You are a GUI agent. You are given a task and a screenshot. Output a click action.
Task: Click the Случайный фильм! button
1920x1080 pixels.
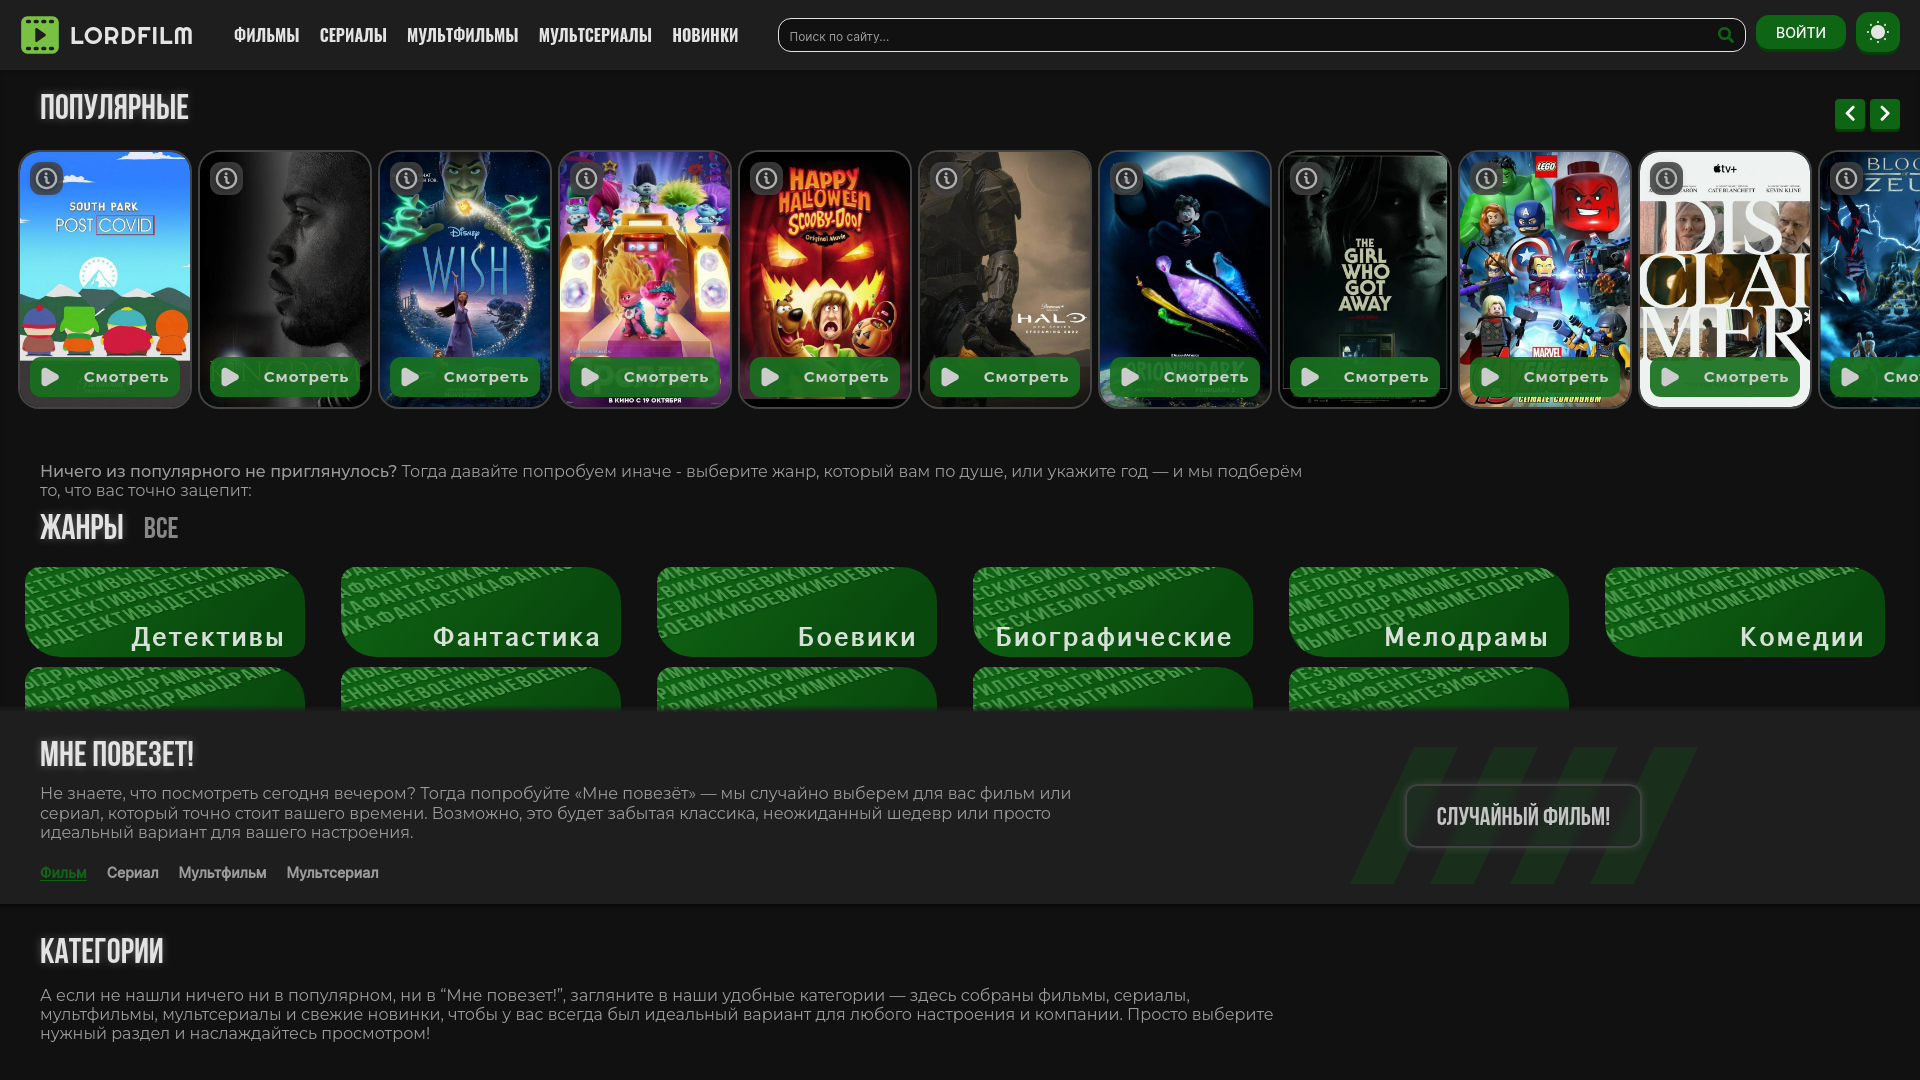coord(1522,817)
